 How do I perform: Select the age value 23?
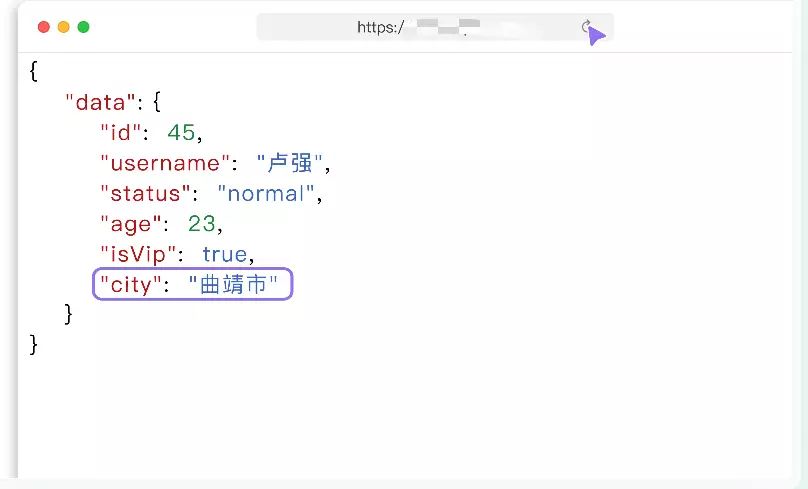tap(201, 224)
